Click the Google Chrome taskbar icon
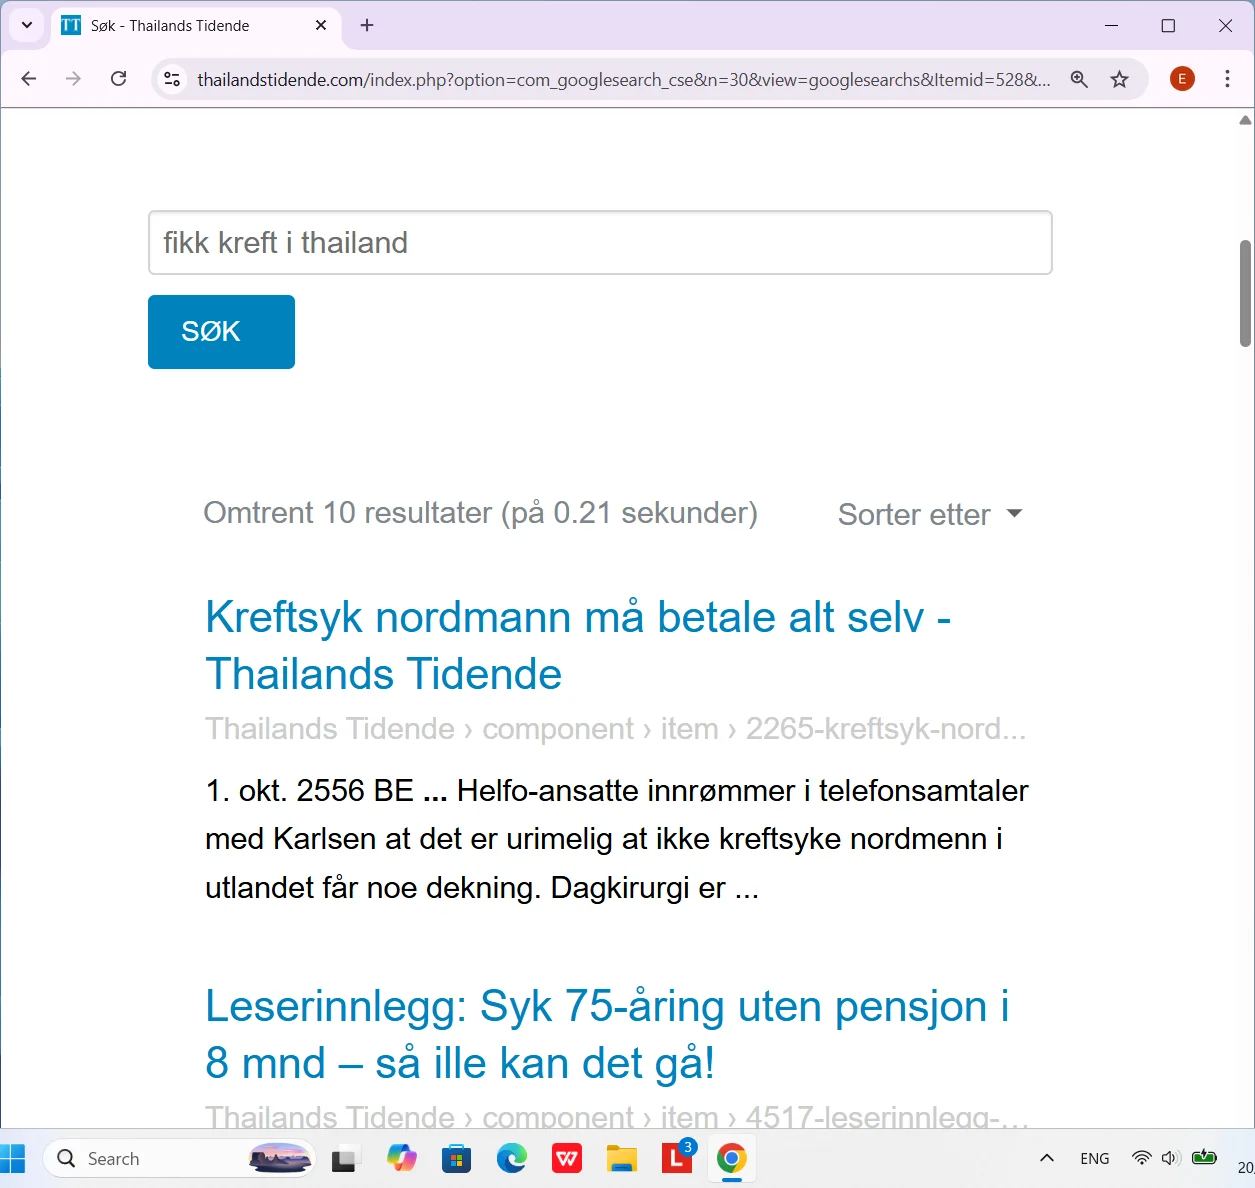Image resolution: width=1255 pixels, height=1188 pixels. (x=732, y=1159)
